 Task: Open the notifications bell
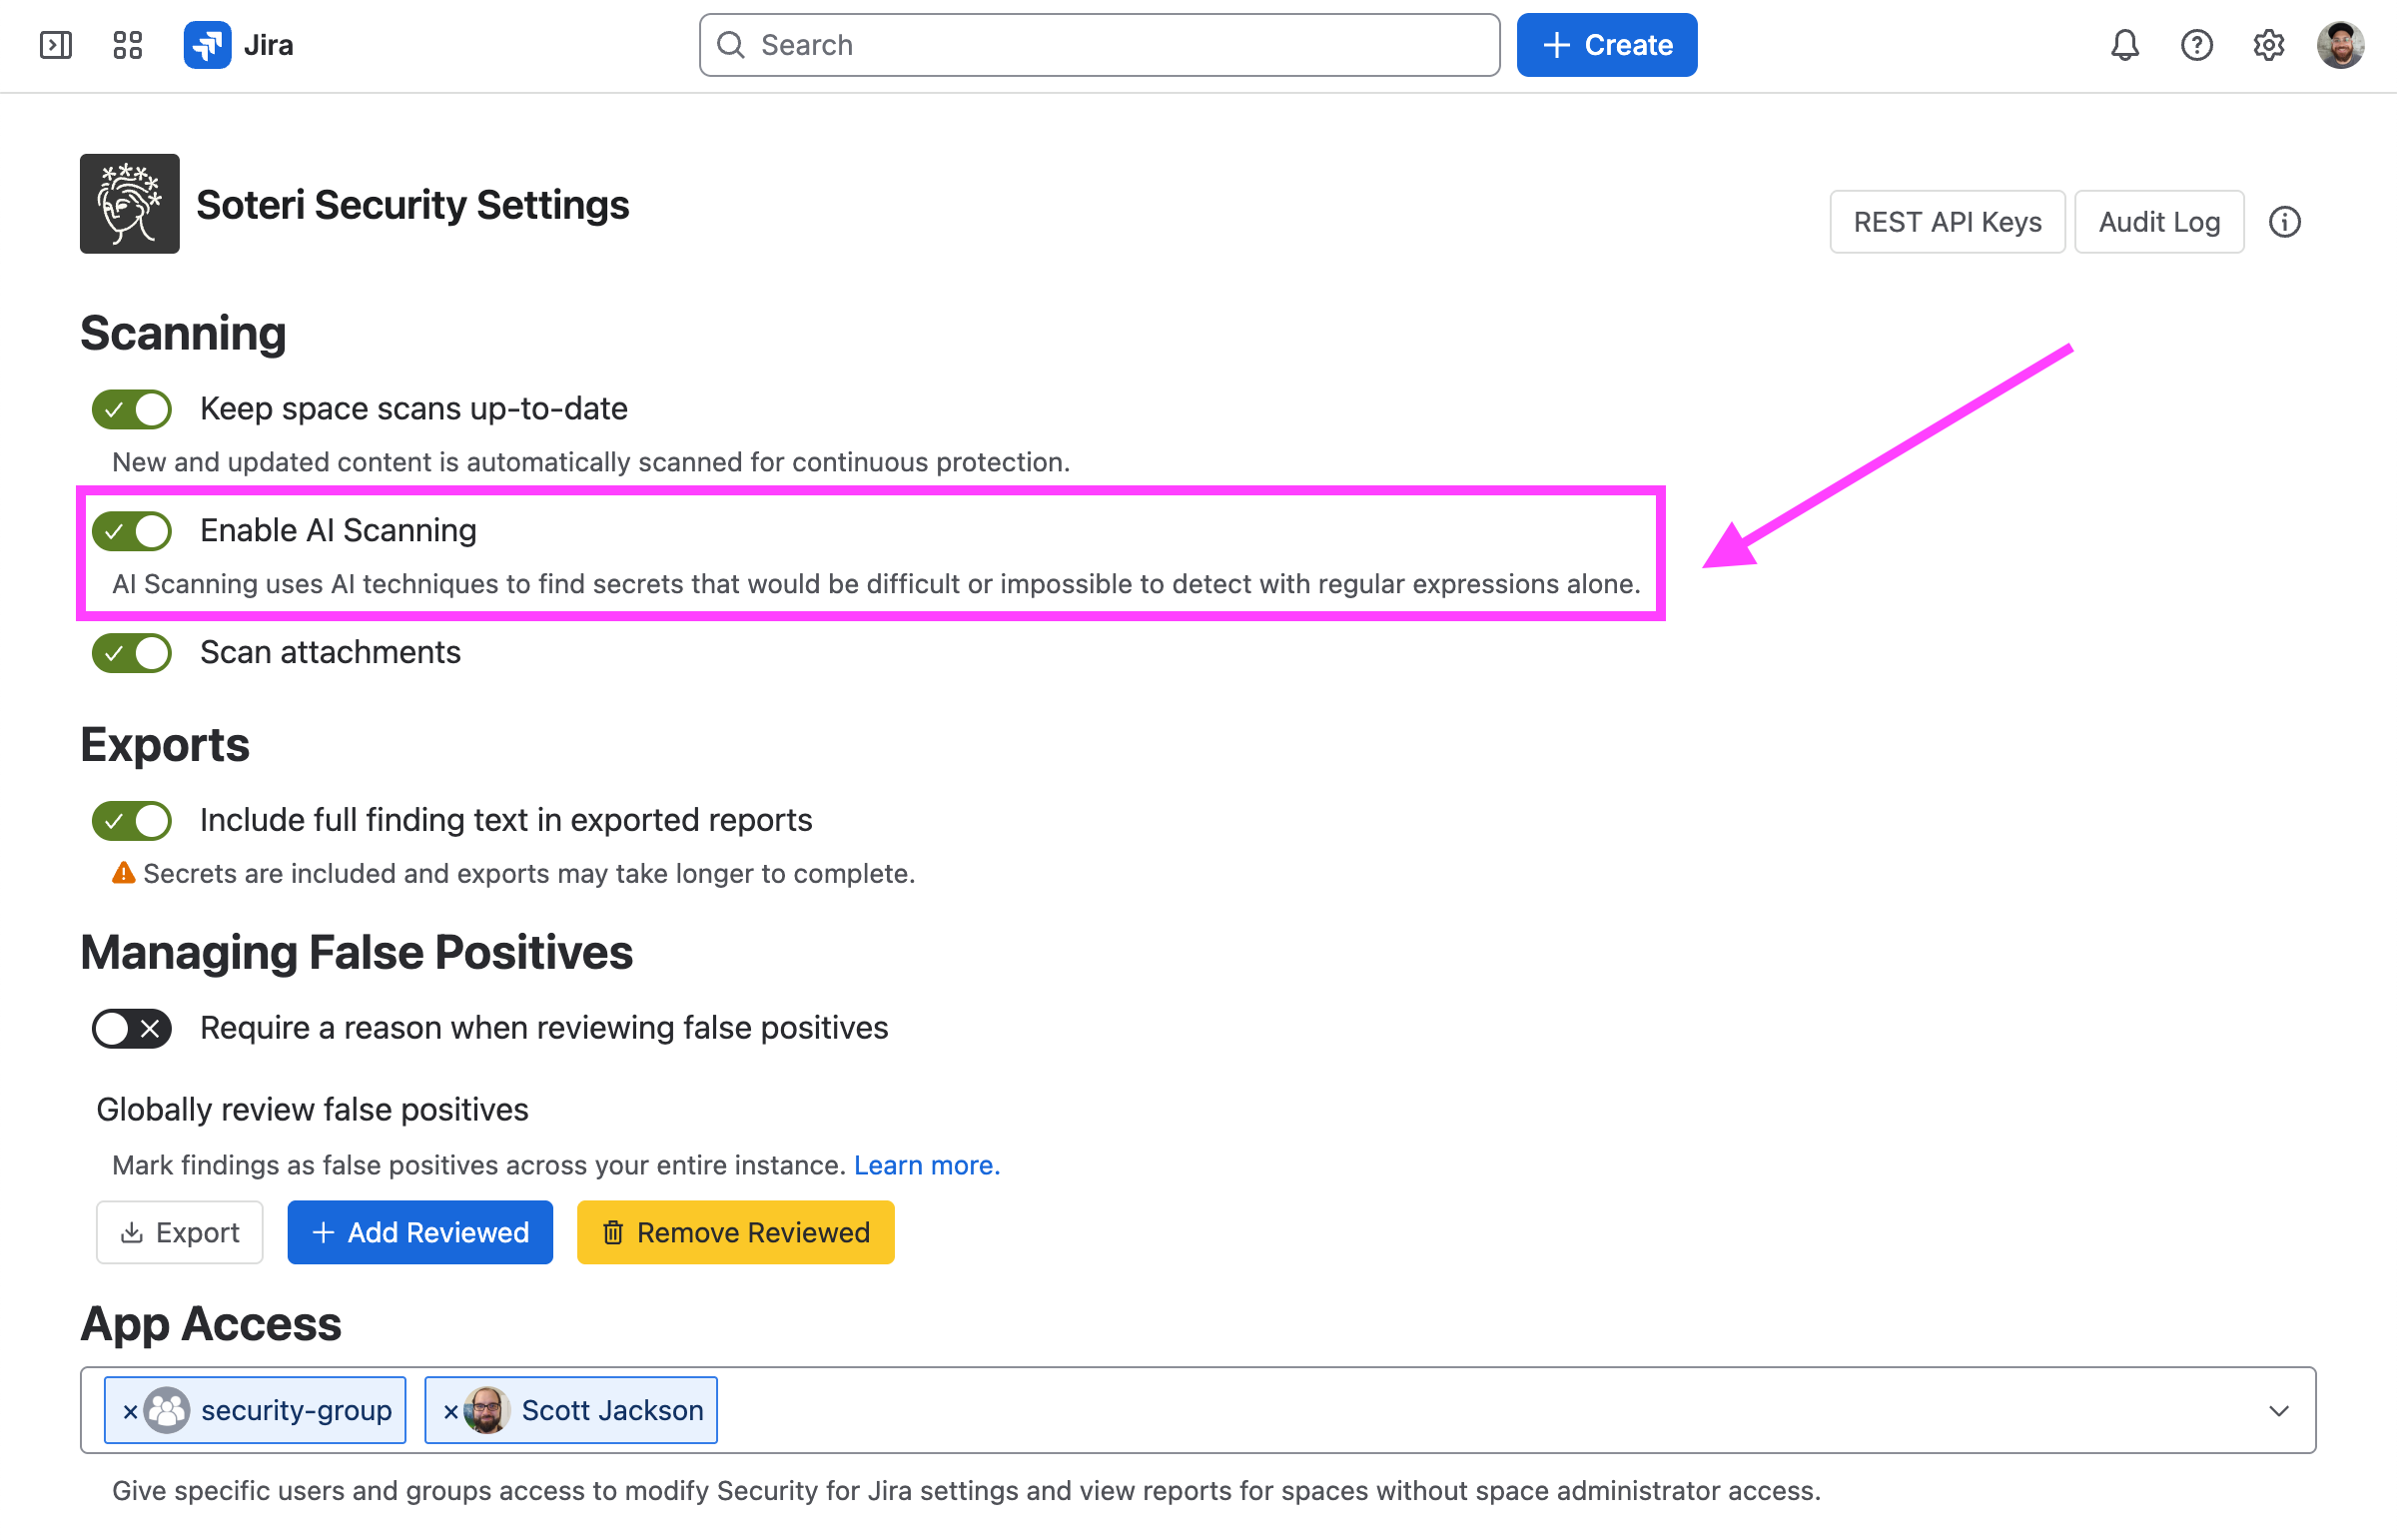click(2124, 45)
